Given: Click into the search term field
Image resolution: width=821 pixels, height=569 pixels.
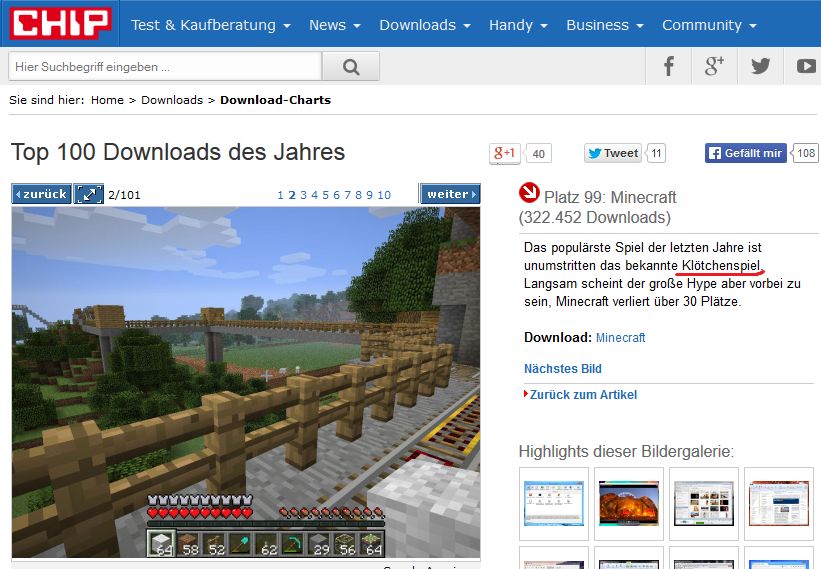Looking at the screenshot, I should click(165, 67).
